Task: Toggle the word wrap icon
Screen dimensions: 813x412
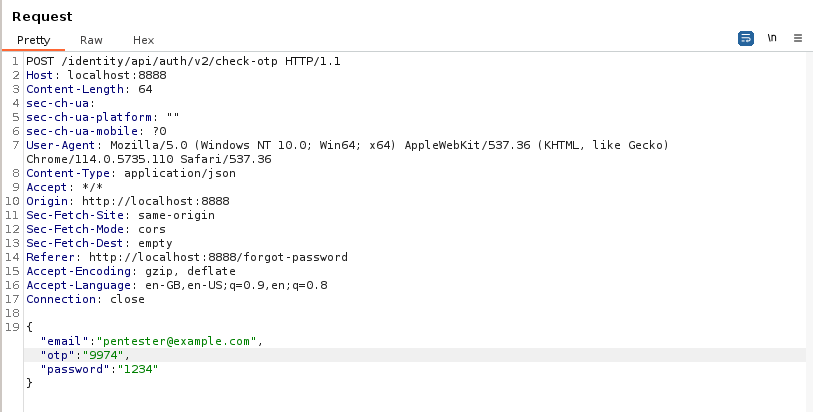Action: point(746,38)
